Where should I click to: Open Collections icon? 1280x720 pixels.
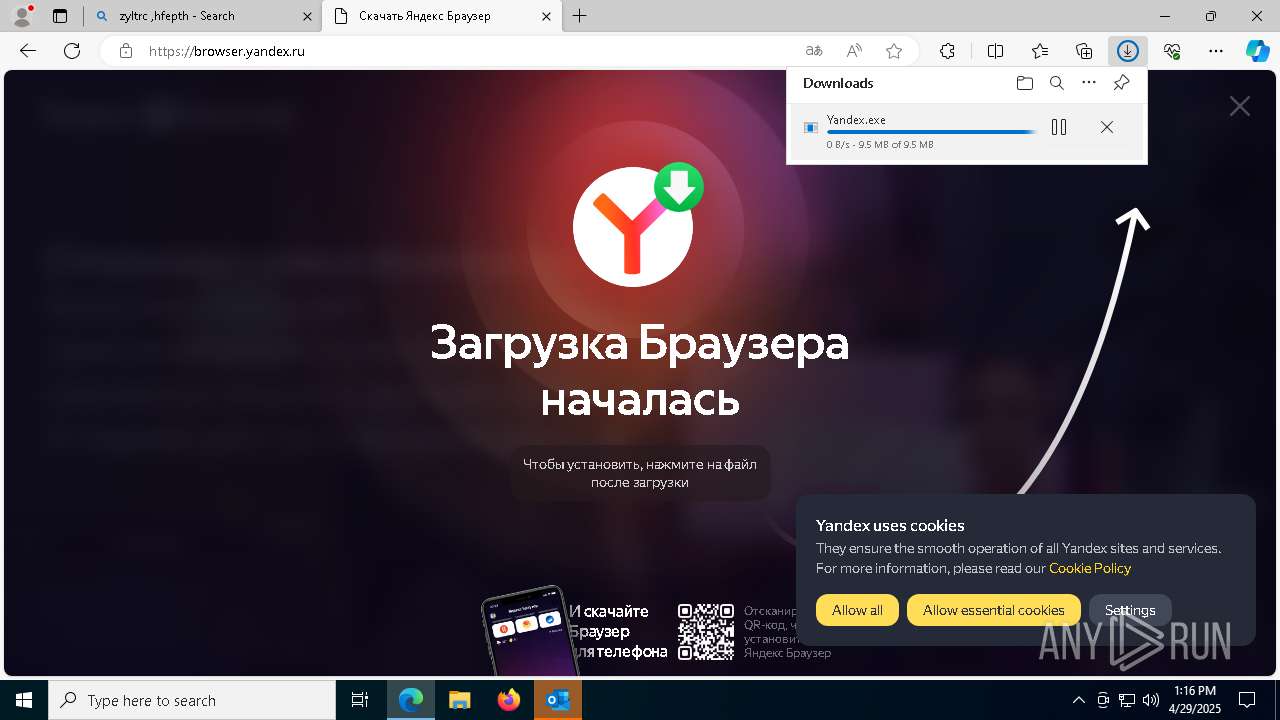point(1084,51)
